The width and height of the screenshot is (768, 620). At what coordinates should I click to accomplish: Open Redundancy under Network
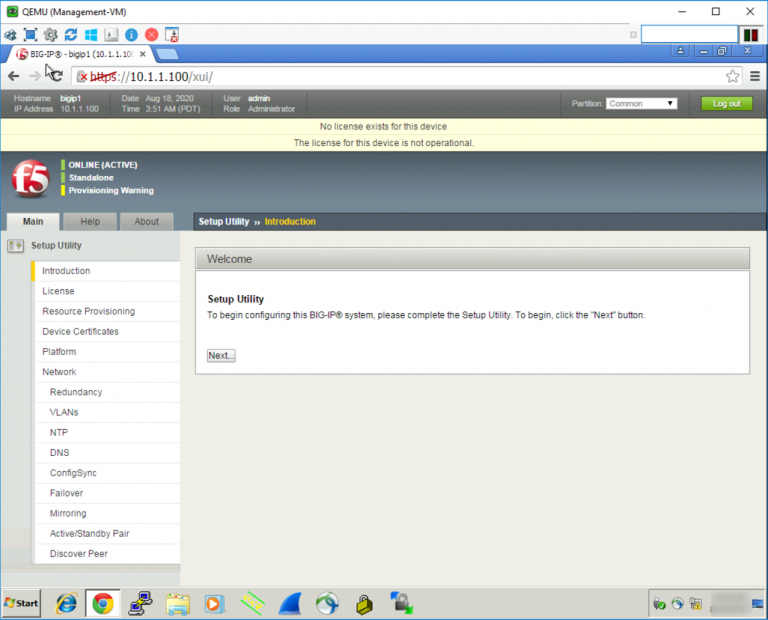click(x=107, y=392)
